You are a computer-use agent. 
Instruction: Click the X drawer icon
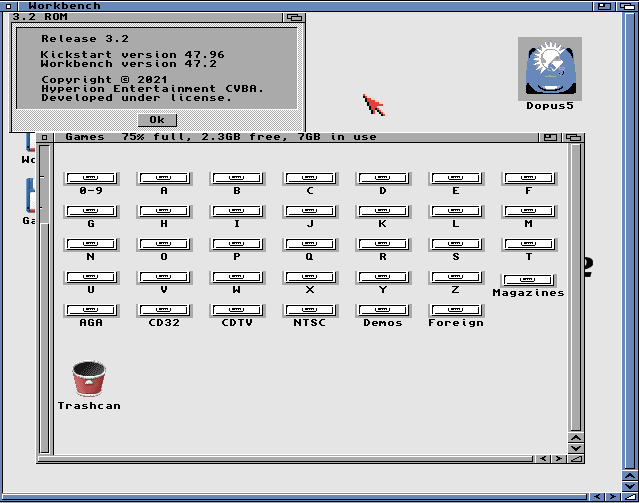point(310,277)
